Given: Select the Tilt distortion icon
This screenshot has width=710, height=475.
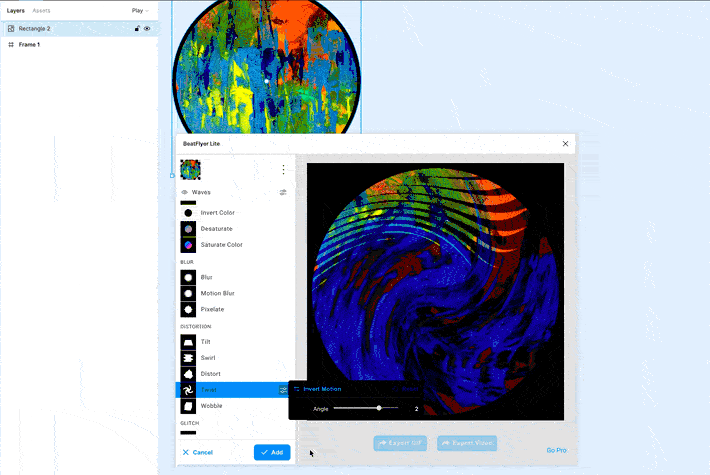Looking at the screenshot, I should pos(188,342).
